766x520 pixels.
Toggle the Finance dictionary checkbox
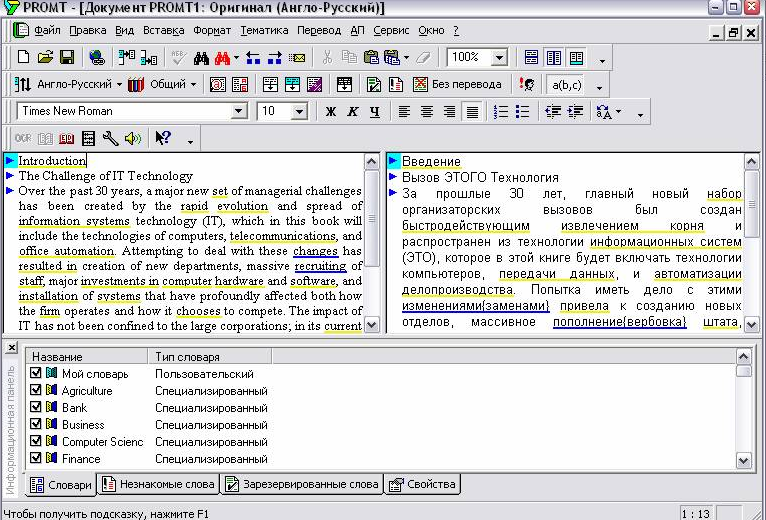[x=36, y=459]
